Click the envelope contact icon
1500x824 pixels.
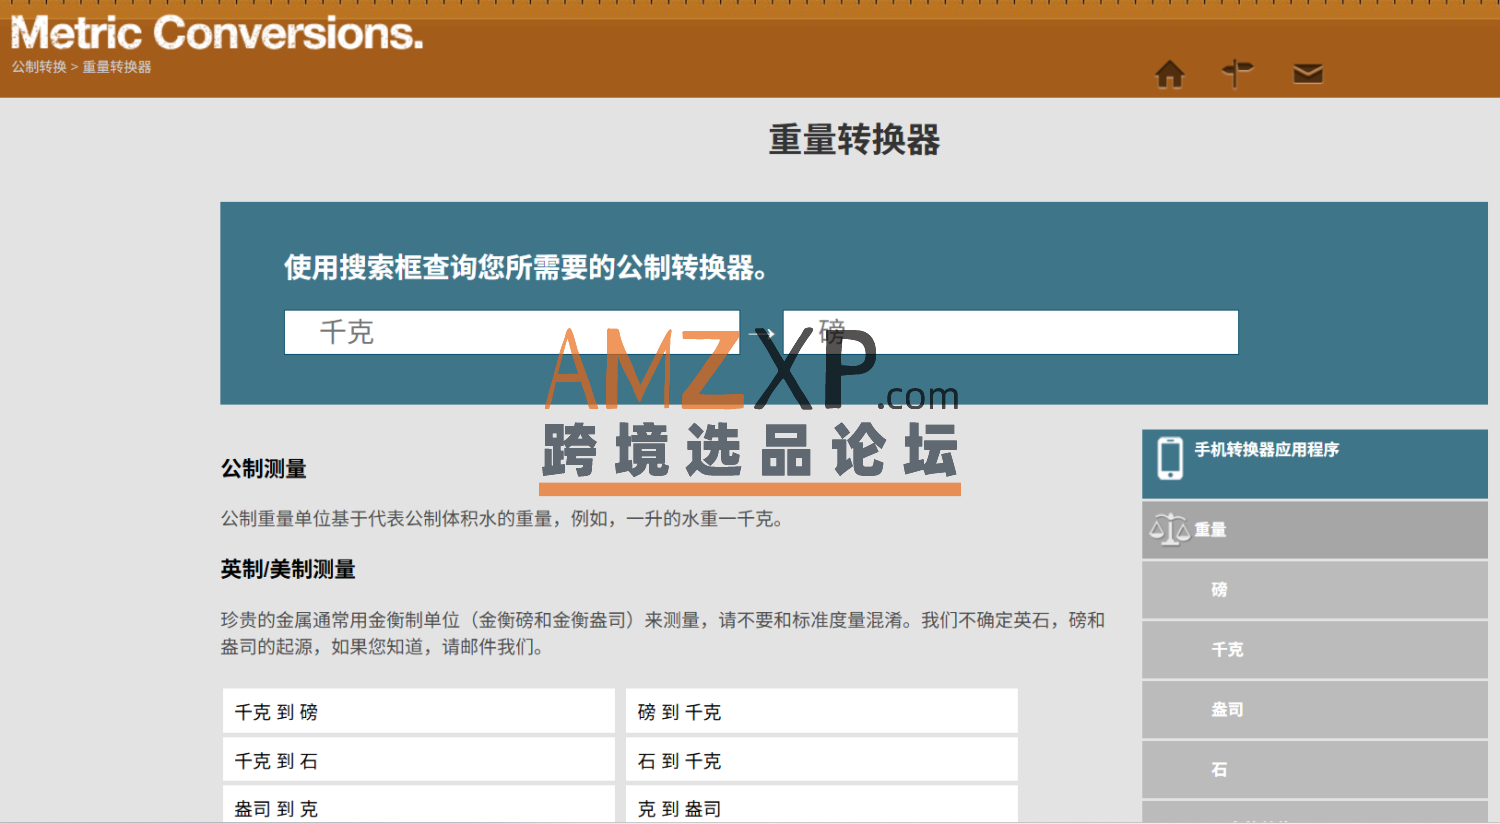click(x=1307, y=74)
